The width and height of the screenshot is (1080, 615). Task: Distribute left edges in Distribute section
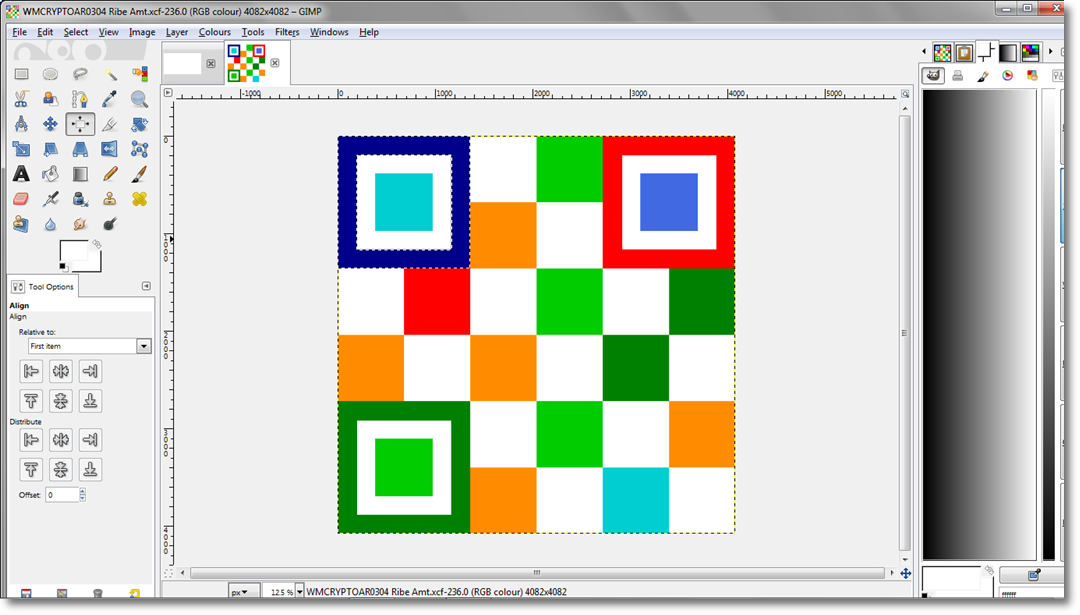(x=31, y=439)
